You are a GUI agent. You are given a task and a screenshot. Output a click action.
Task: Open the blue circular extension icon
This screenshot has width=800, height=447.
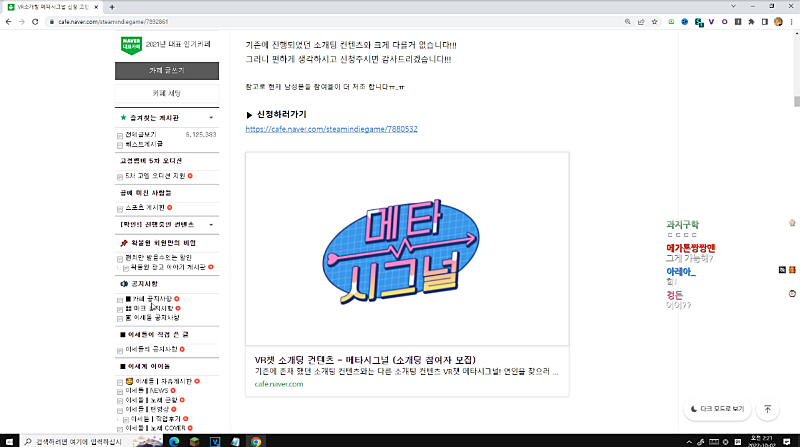685,22
